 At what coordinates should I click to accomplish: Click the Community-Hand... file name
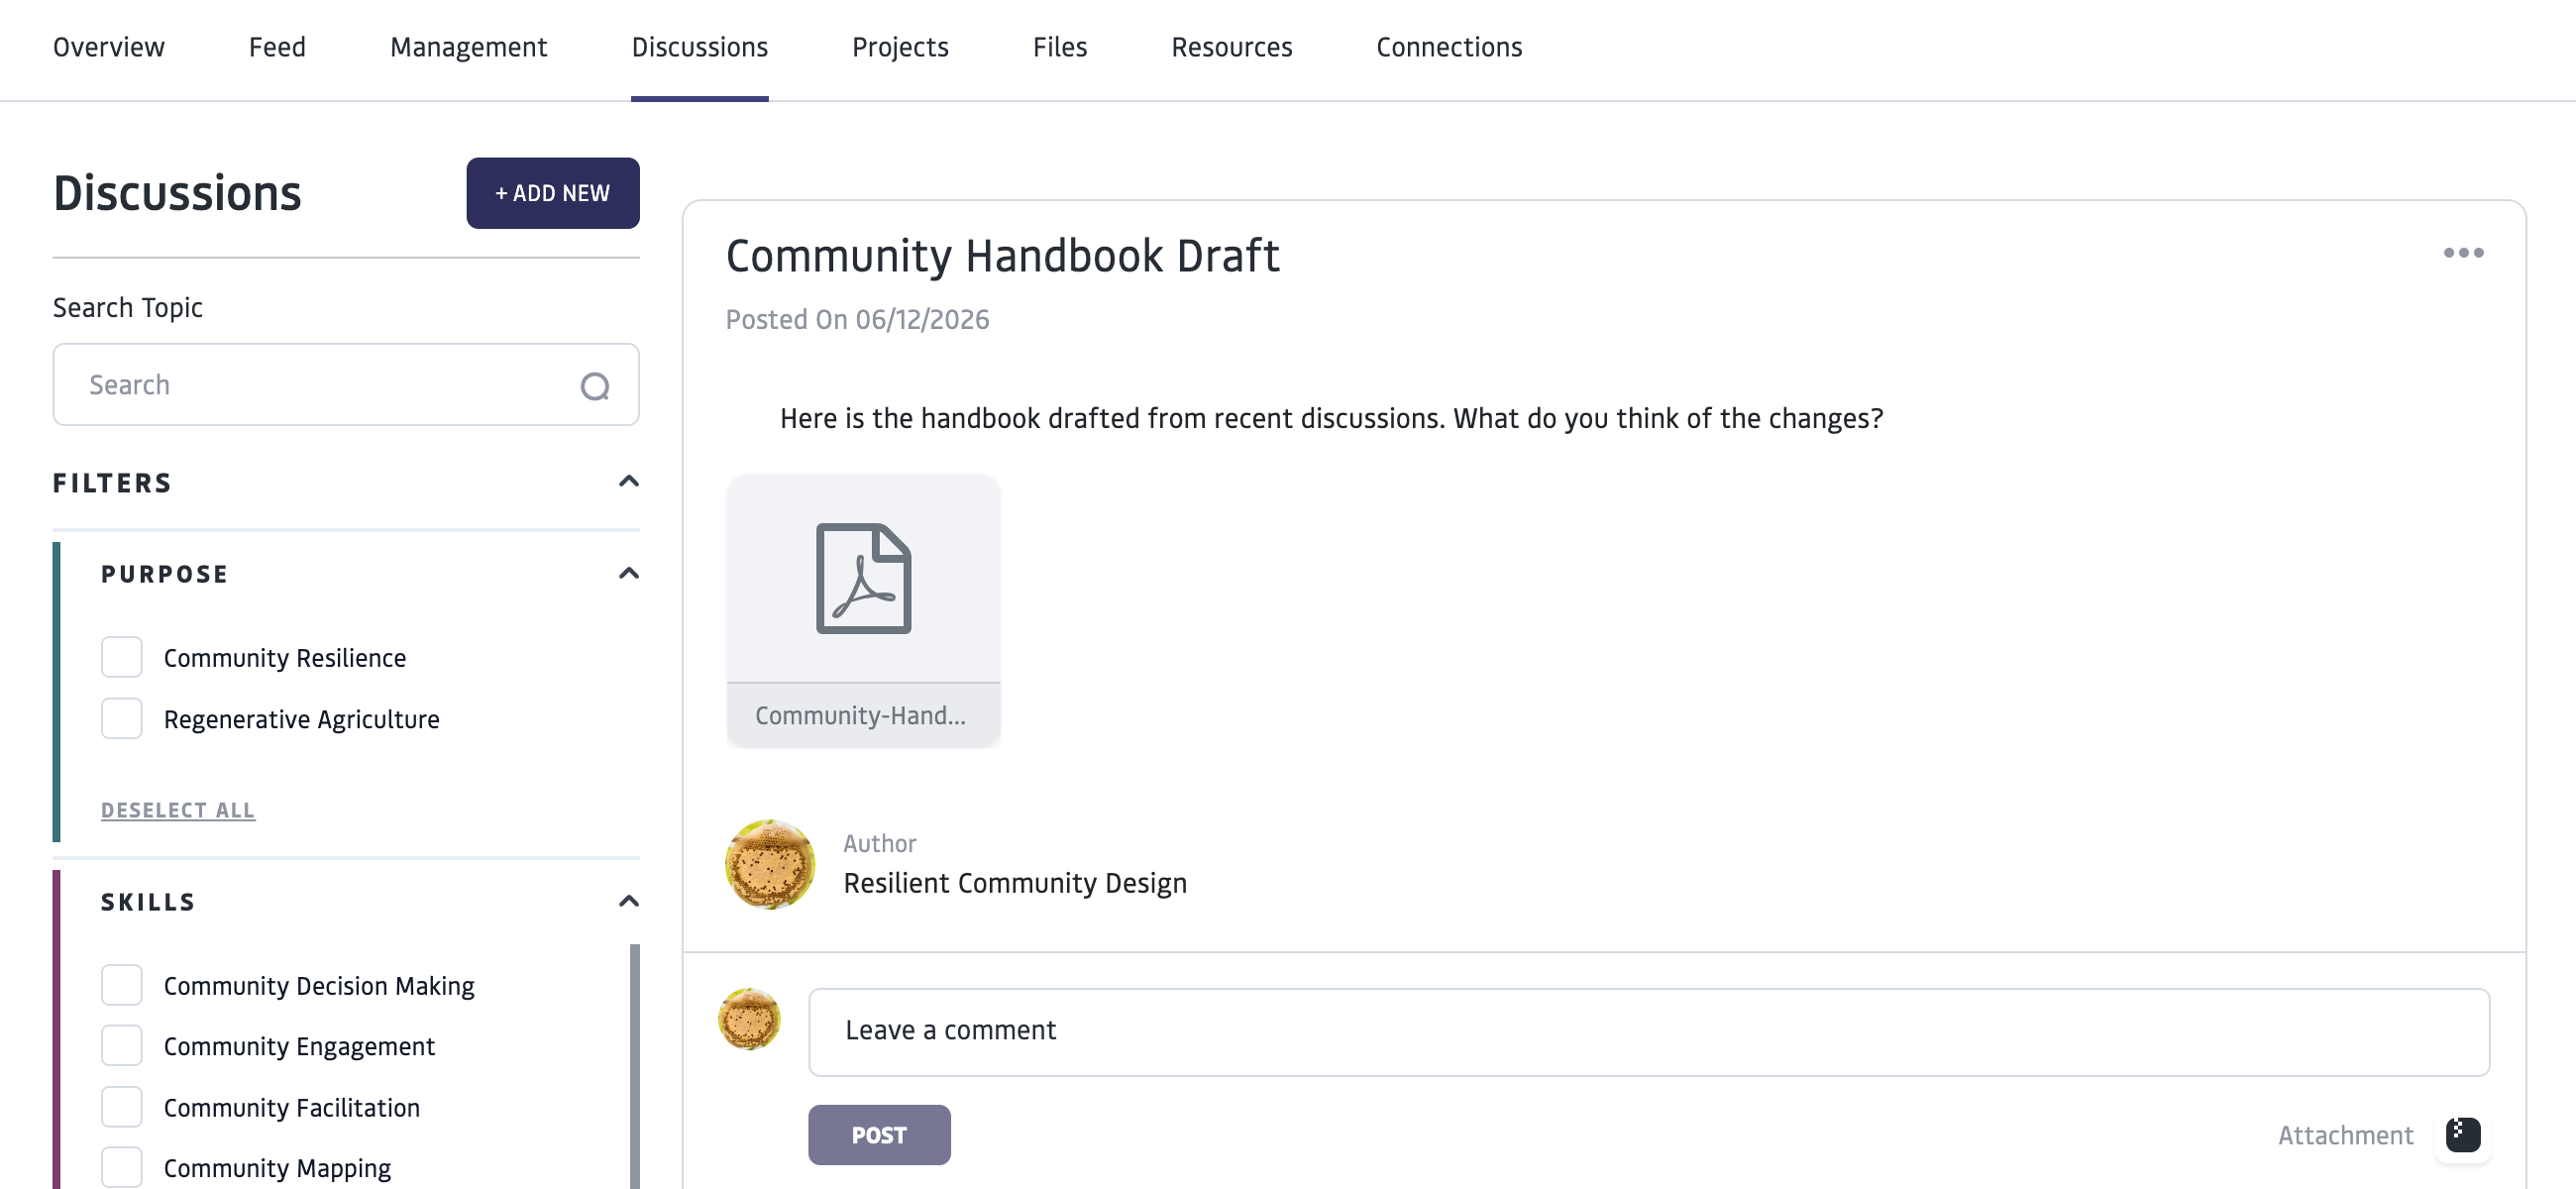pyautogui.click(x=861, y=716)
